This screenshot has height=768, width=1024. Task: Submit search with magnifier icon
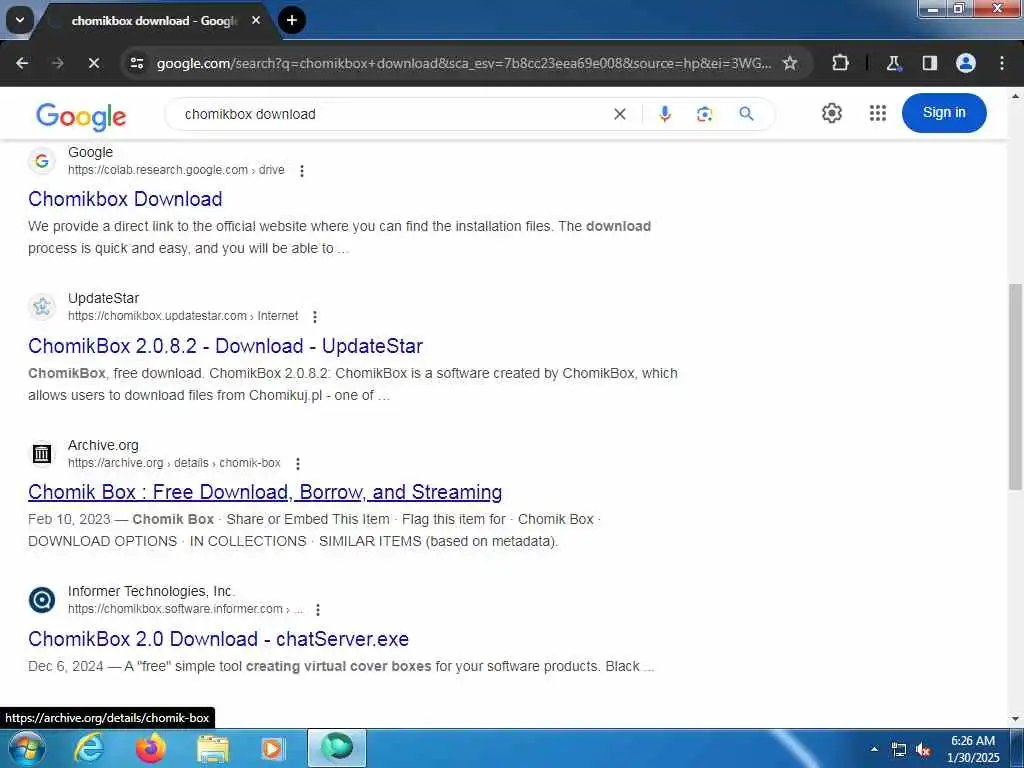pos(746,114)
